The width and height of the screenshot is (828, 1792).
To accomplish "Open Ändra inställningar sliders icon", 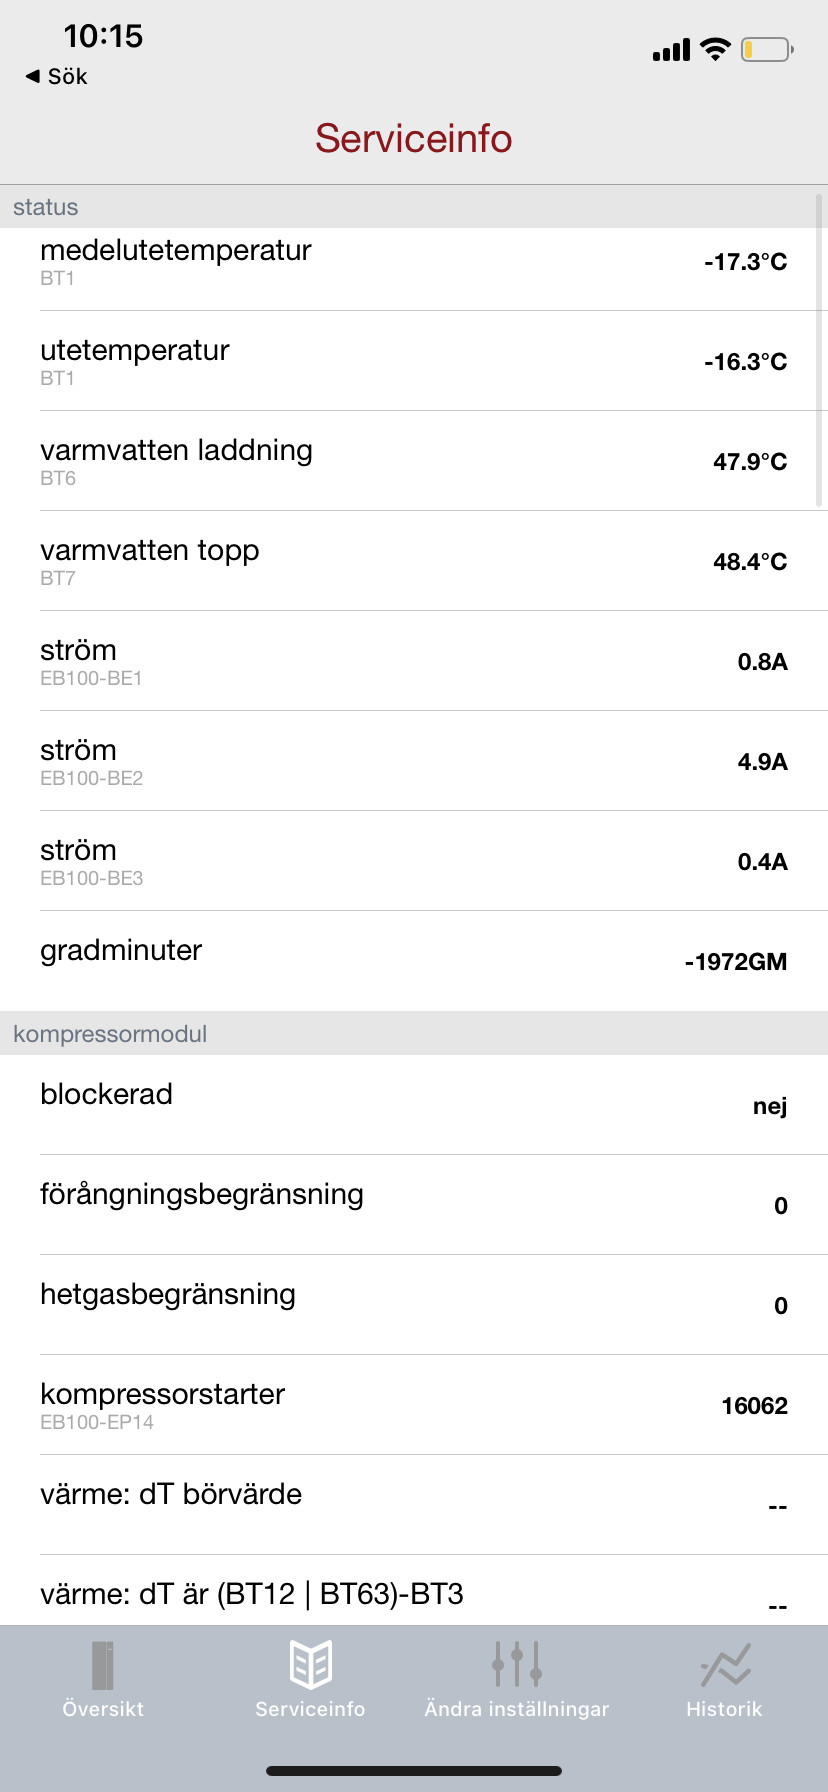I will click(x=517, y=1665).
